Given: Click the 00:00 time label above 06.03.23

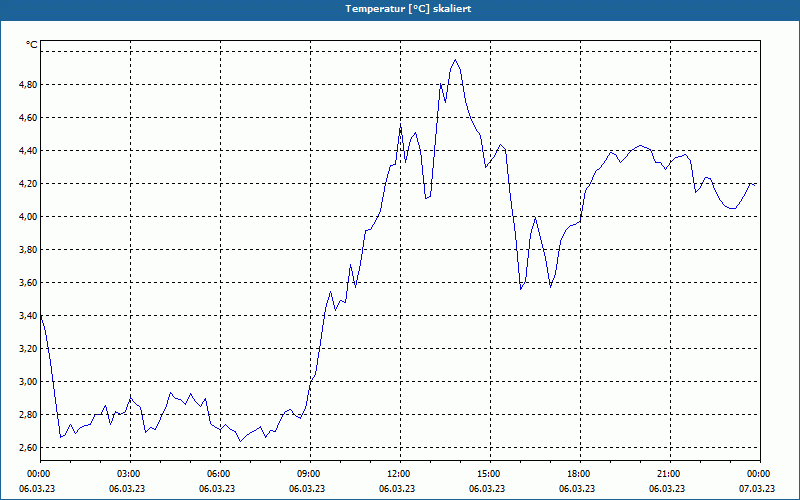Looking at the screenshot, I should point(38,474).
